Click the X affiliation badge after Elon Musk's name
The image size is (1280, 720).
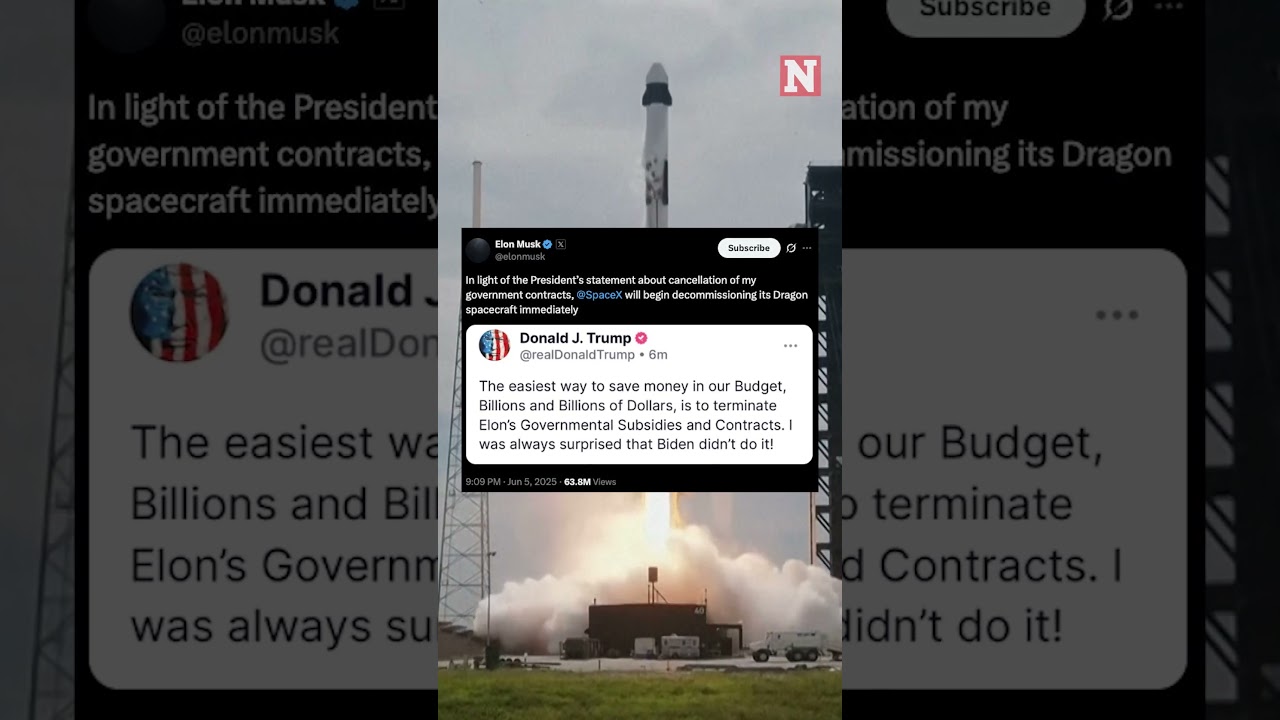pos(561,244)
